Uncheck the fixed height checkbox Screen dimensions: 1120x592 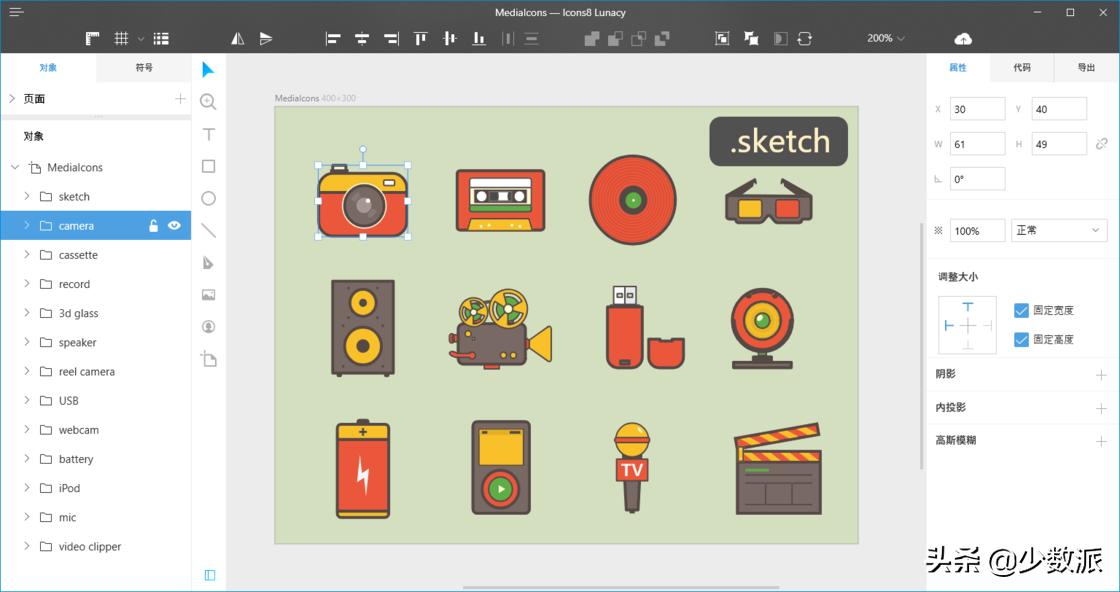[x=1021, y=340]
